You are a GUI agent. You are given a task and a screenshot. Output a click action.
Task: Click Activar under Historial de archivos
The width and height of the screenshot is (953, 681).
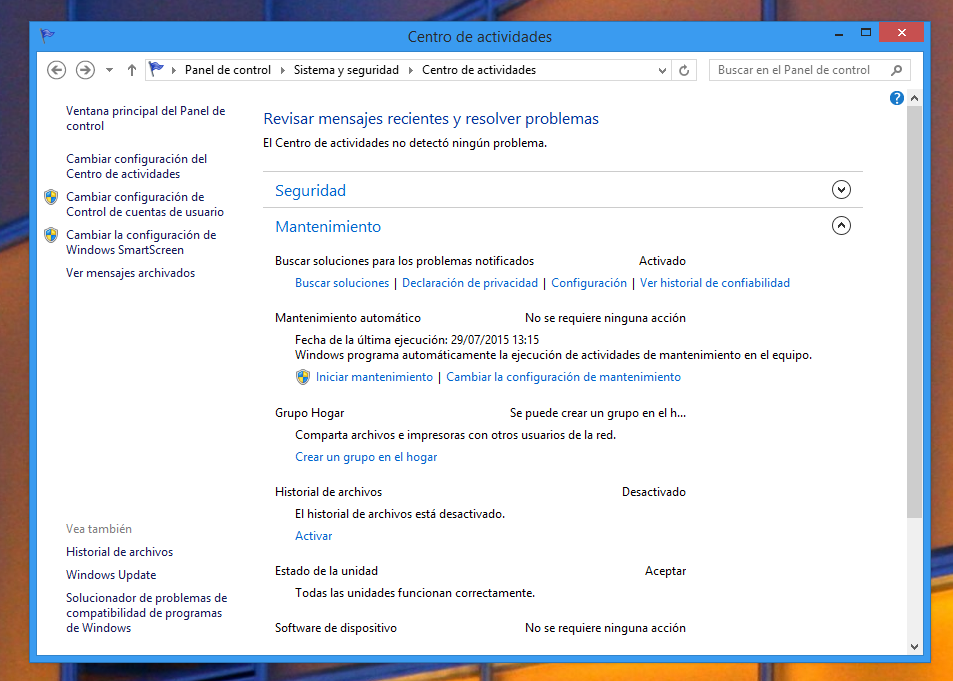(314, 536)
